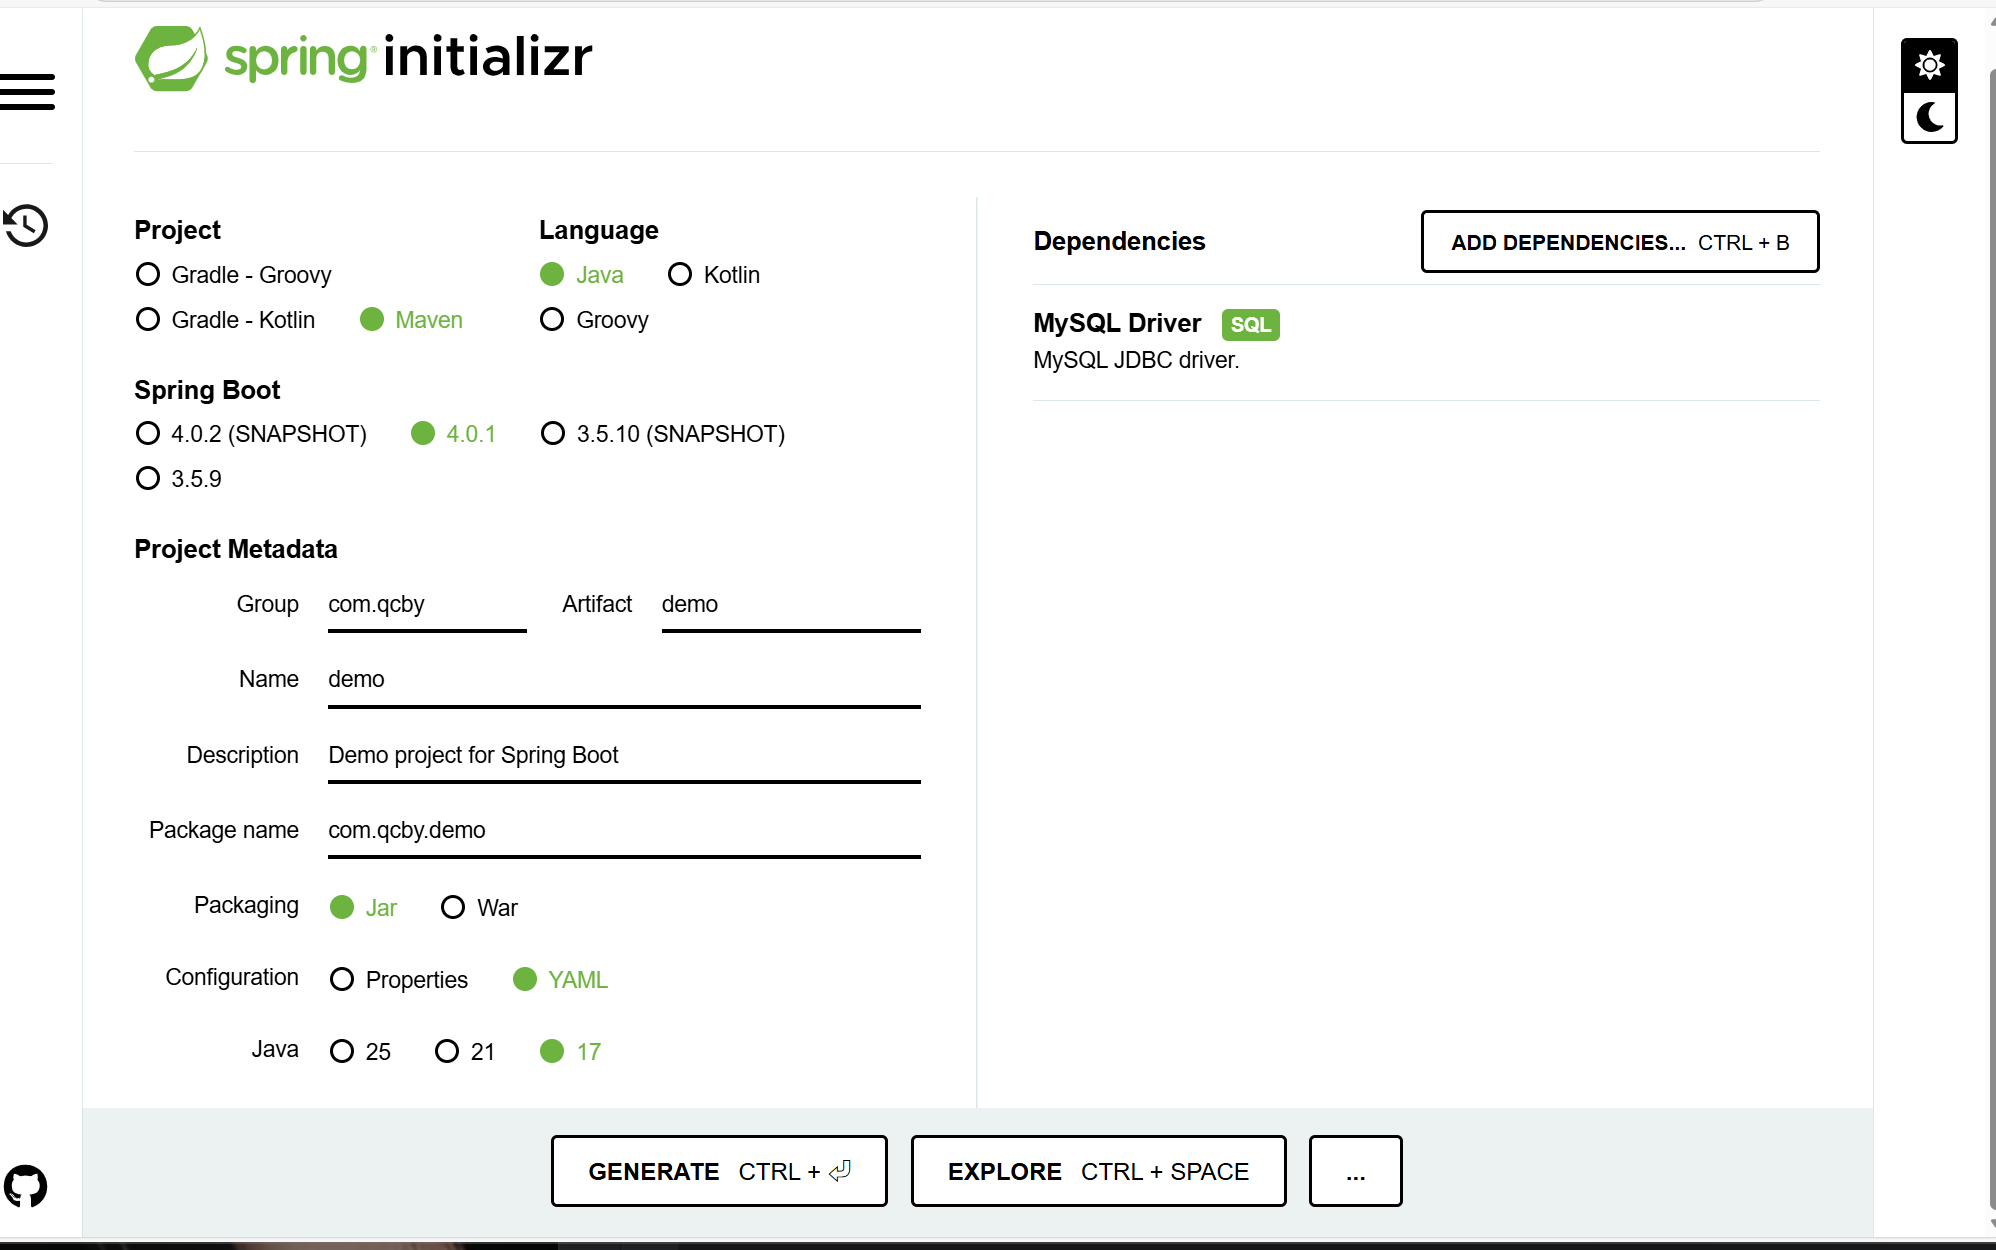Open the GitHub icon link
This screenshot has width=1996, height=1250.
[26, 1186]
